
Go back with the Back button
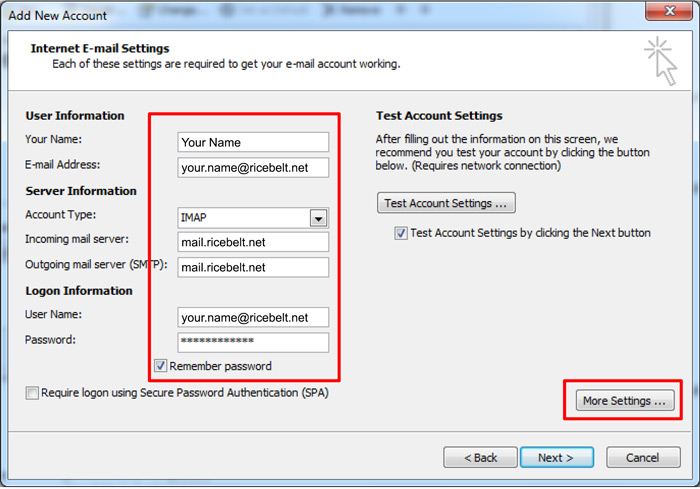(x=480, y=458)
